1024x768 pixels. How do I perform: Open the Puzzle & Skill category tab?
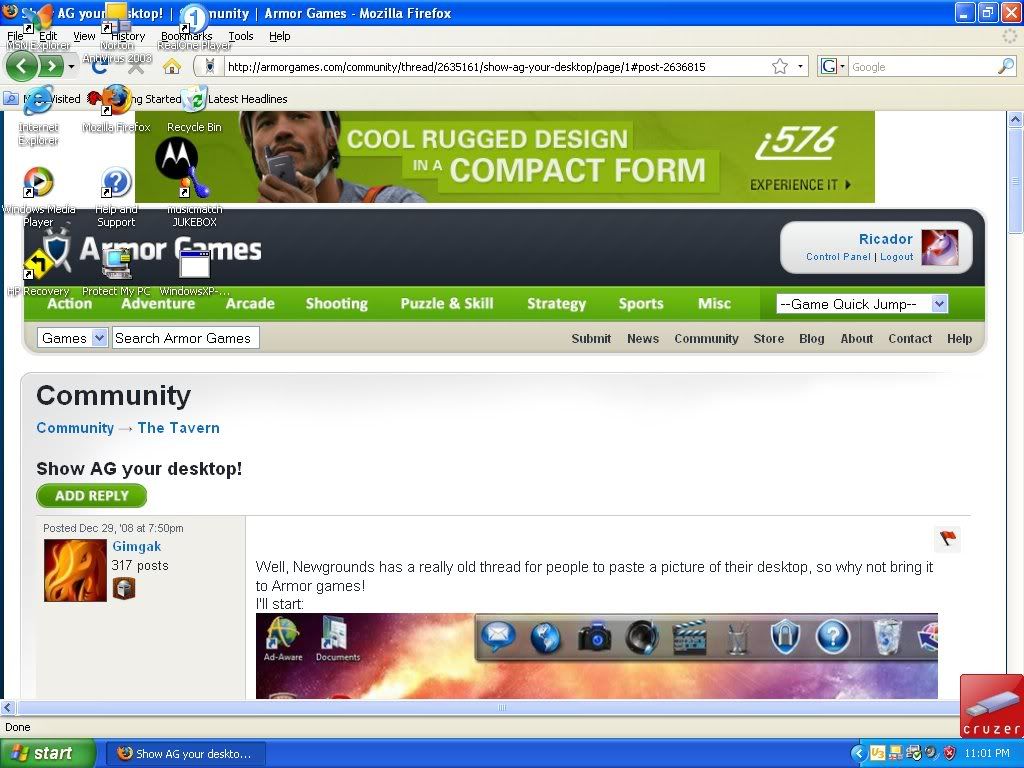coord(447,304)
